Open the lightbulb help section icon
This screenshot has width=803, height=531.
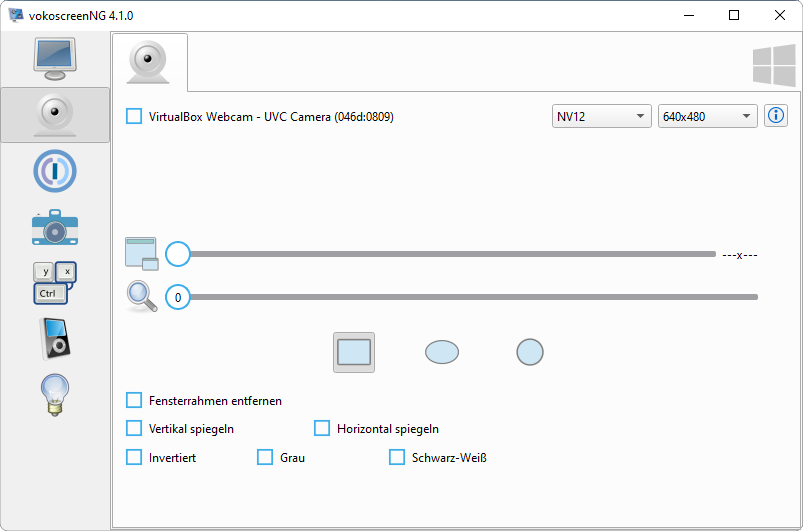(x=55, y=394)
